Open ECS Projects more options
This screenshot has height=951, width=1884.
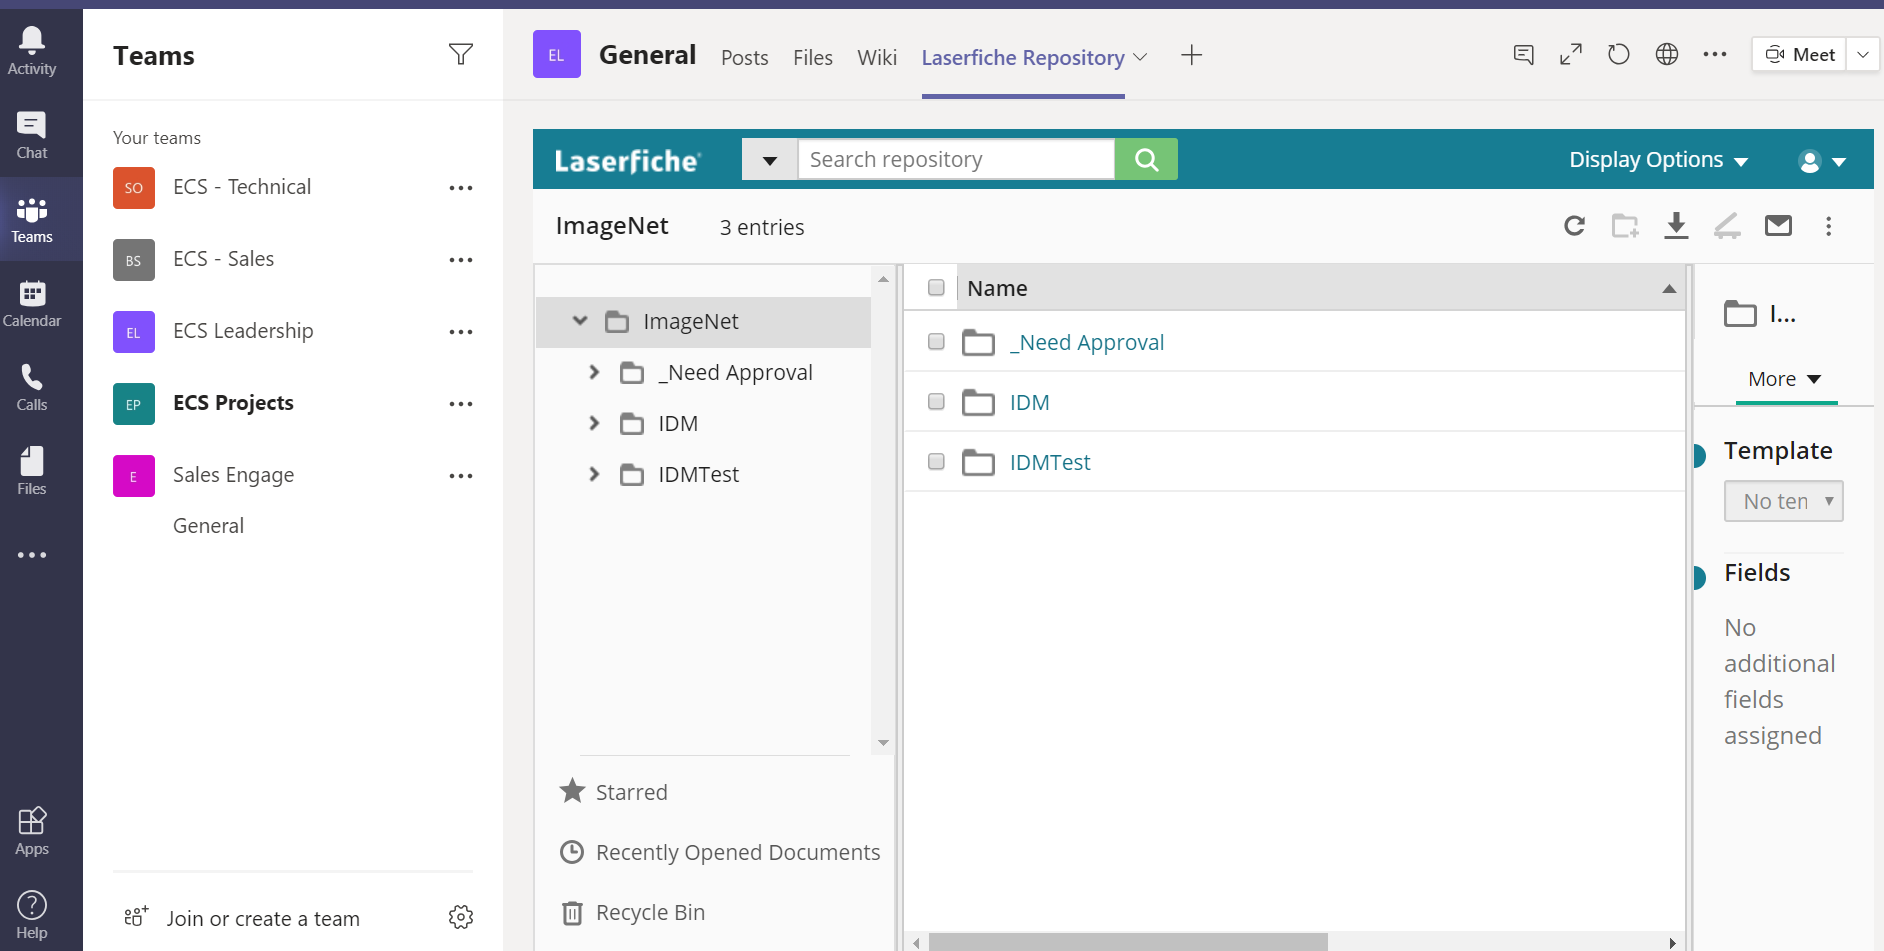461,404
